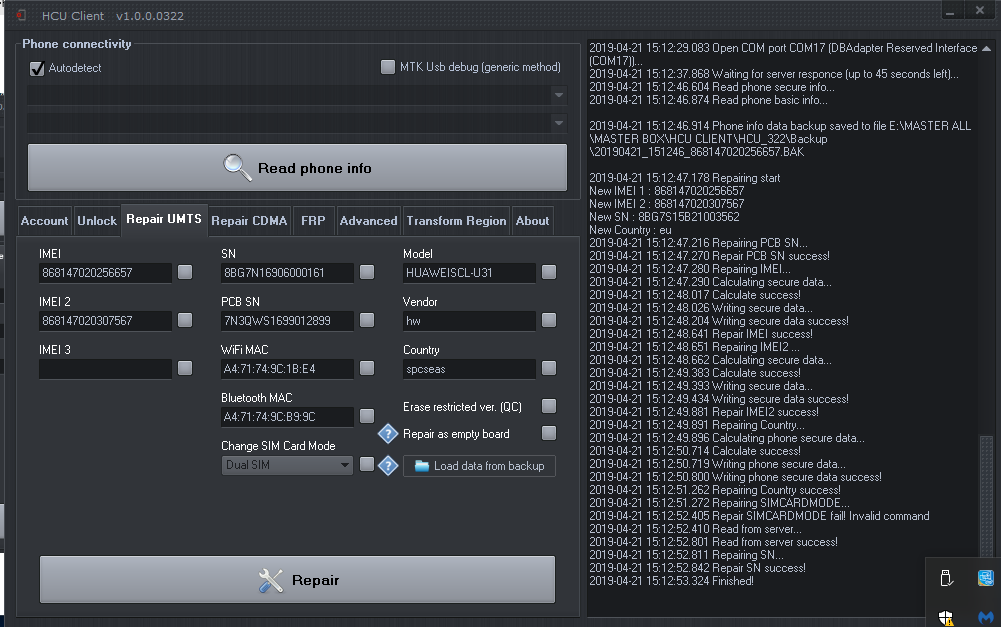Enable MTK Usb debug generic method
This screenshot has height=627, width=1001.
pyautogui.click(x=388, y=67)
